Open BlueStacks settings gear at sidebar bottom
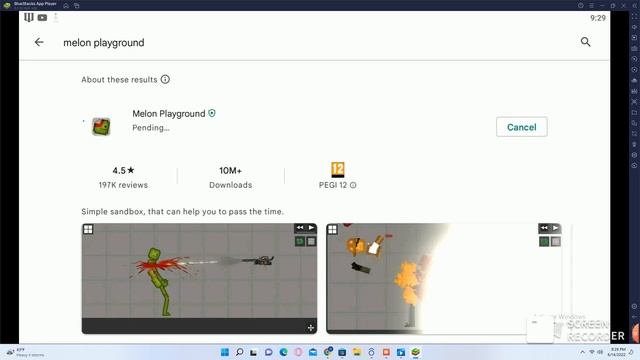The image size is (640, 360). tap(634, 306)
